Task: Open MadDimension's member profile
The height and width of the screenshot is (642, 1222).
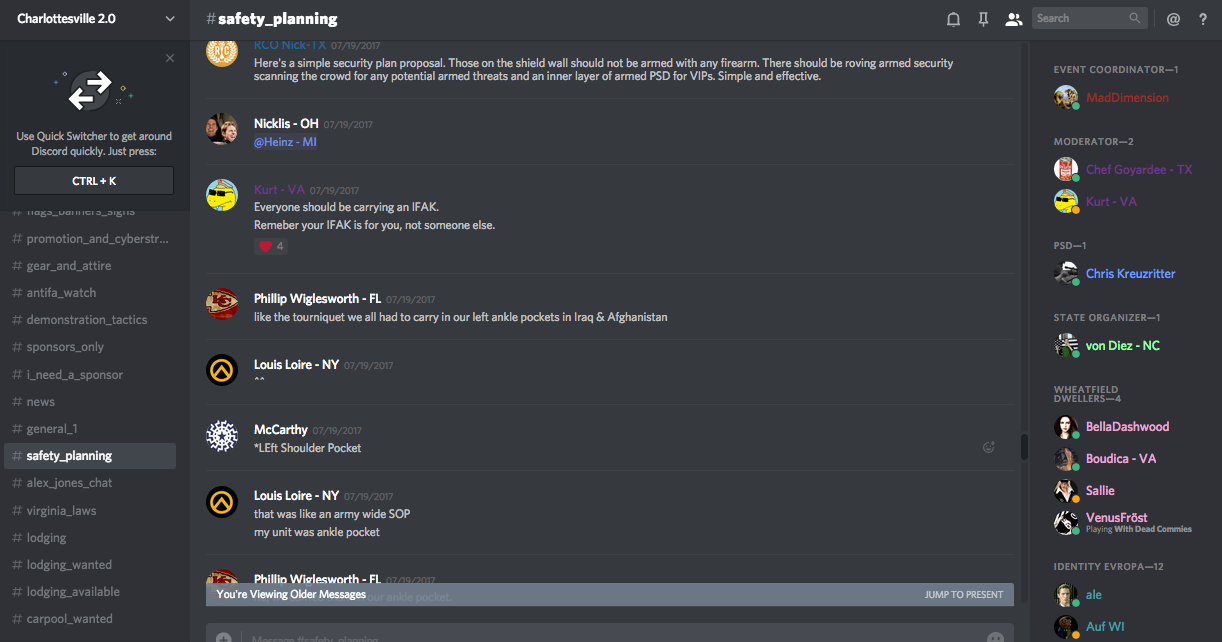Action: [1126, 98]
